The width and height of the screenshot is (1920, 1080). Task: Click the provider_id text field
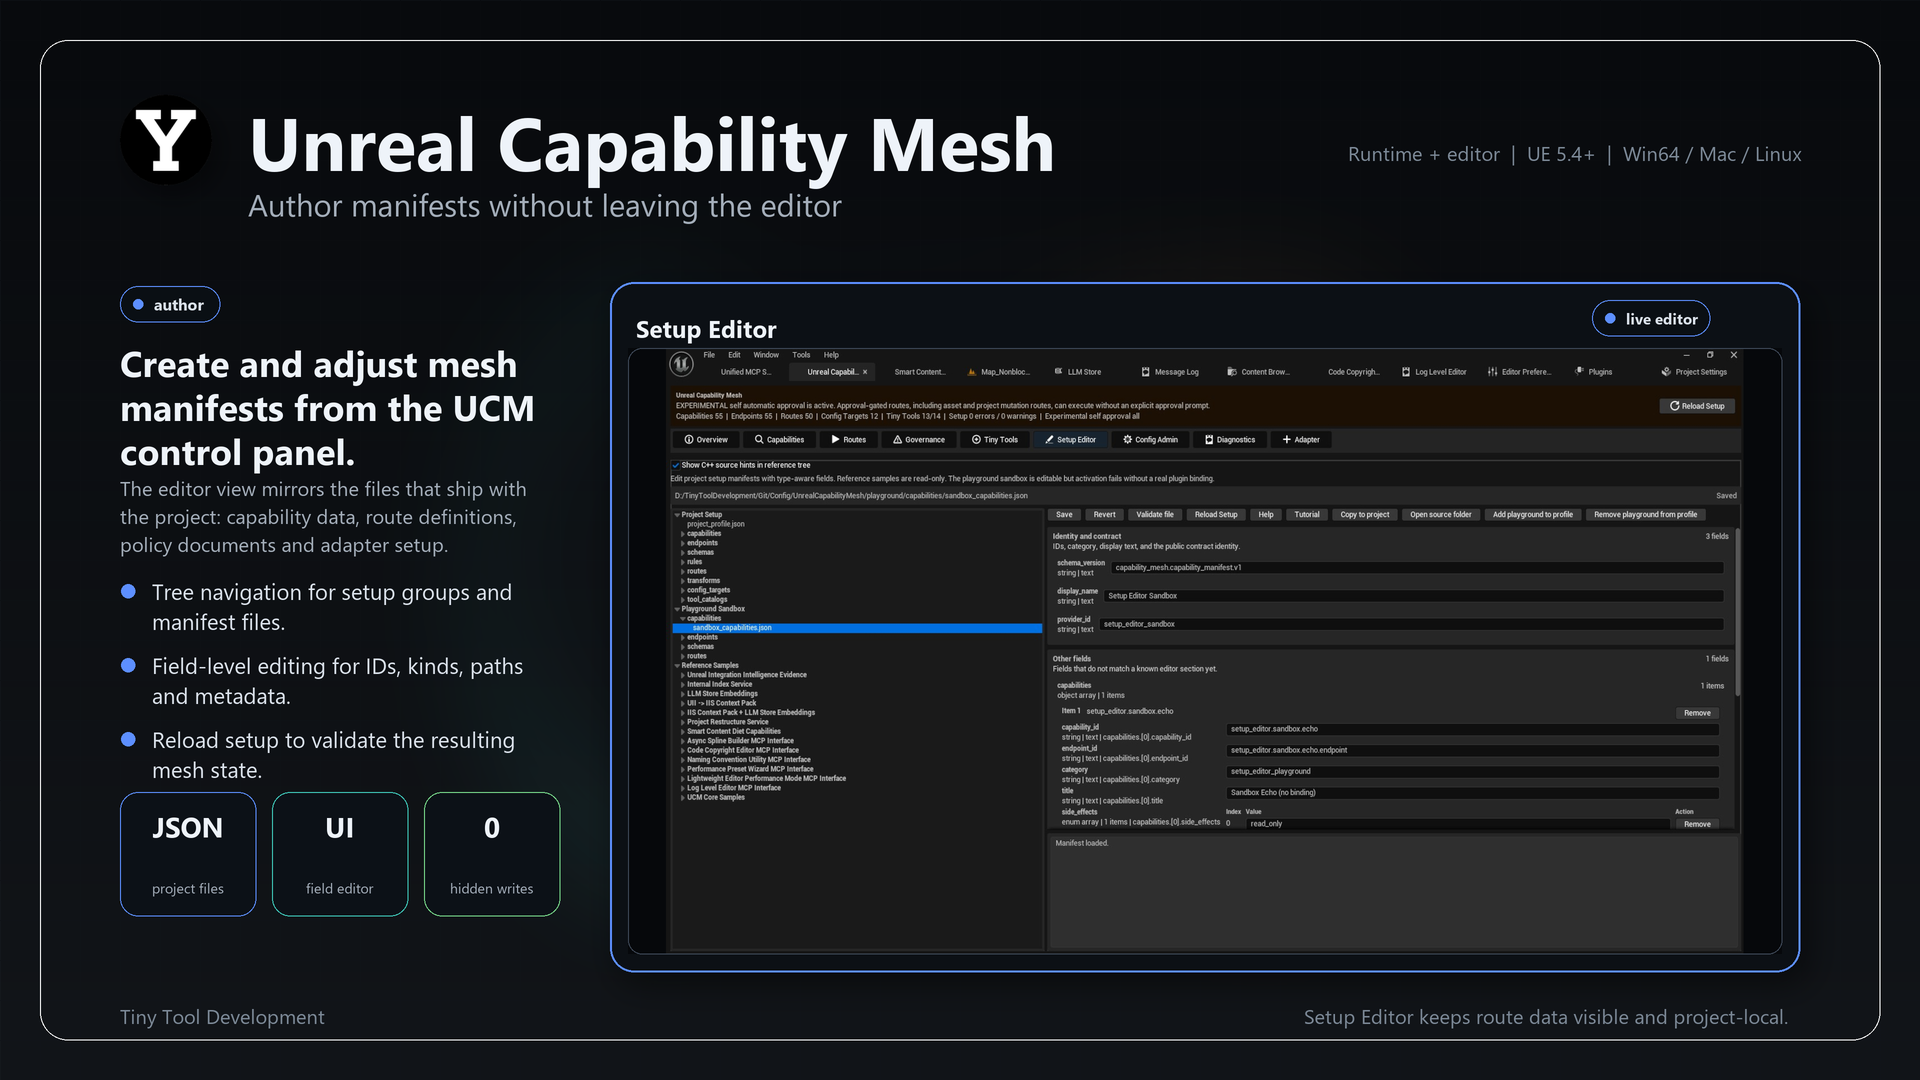1411,624
